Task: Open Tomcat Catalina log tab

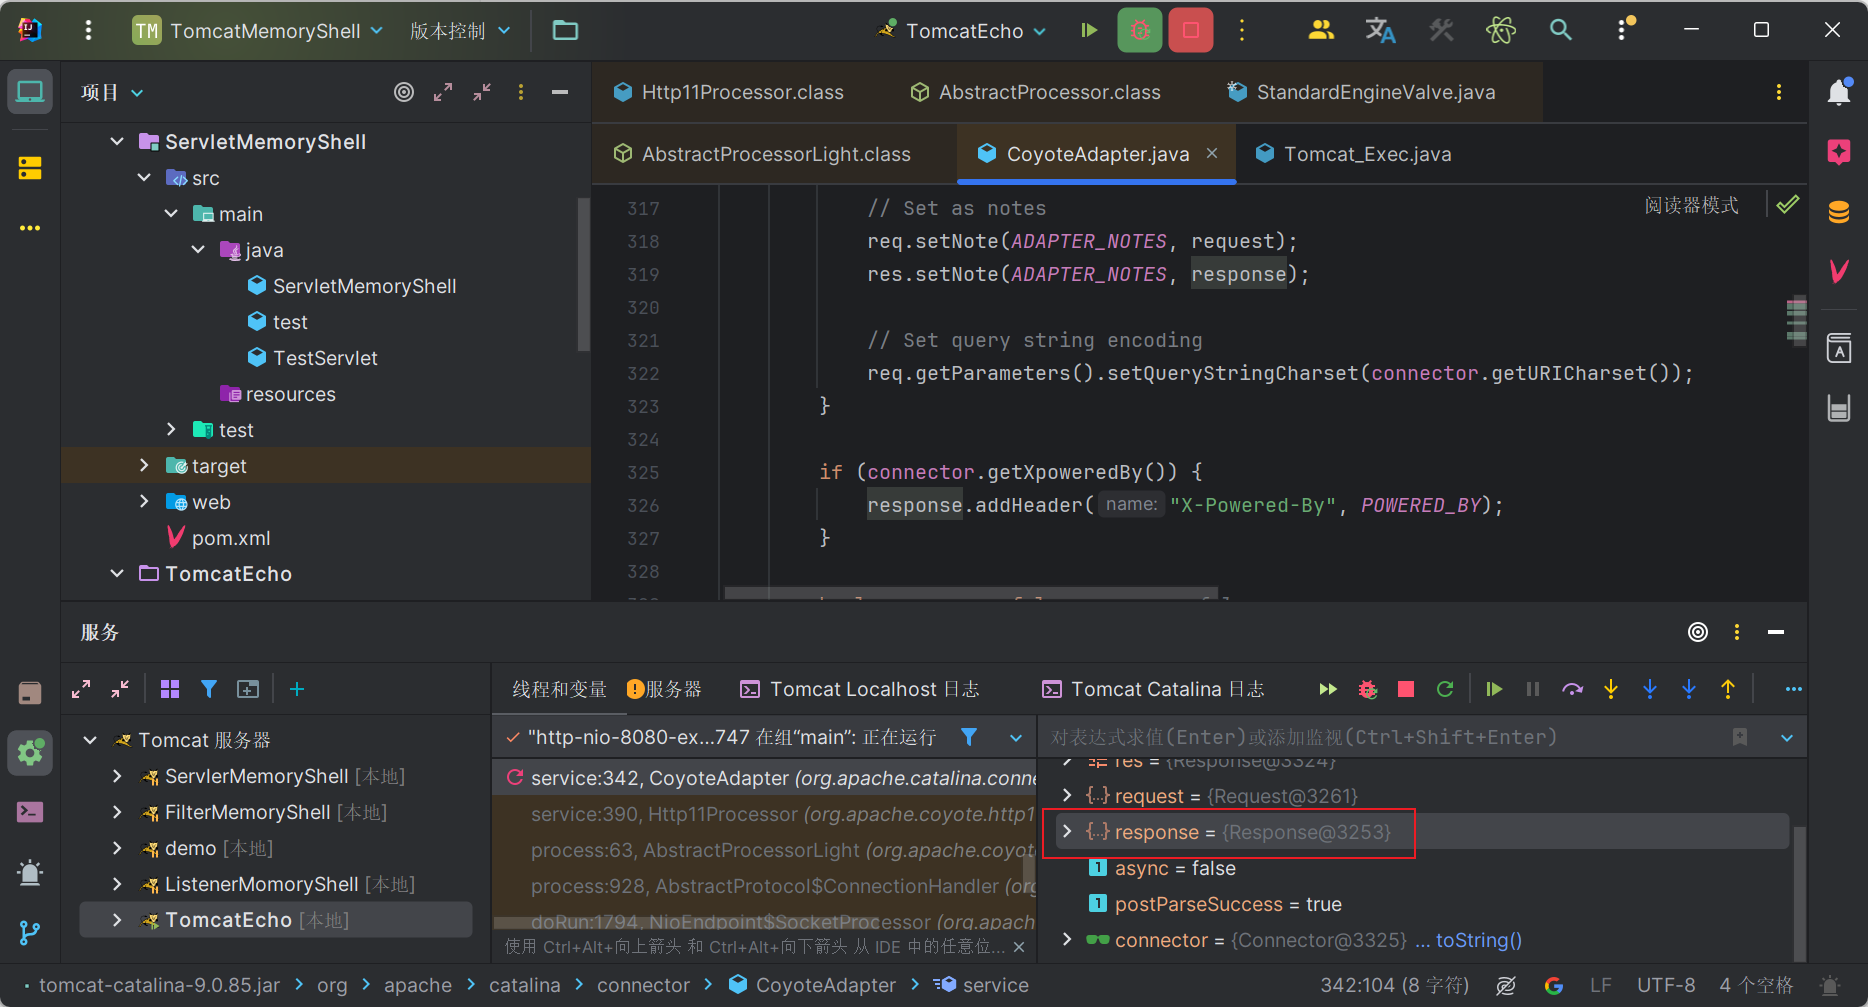Action: tap(1153, 689)
